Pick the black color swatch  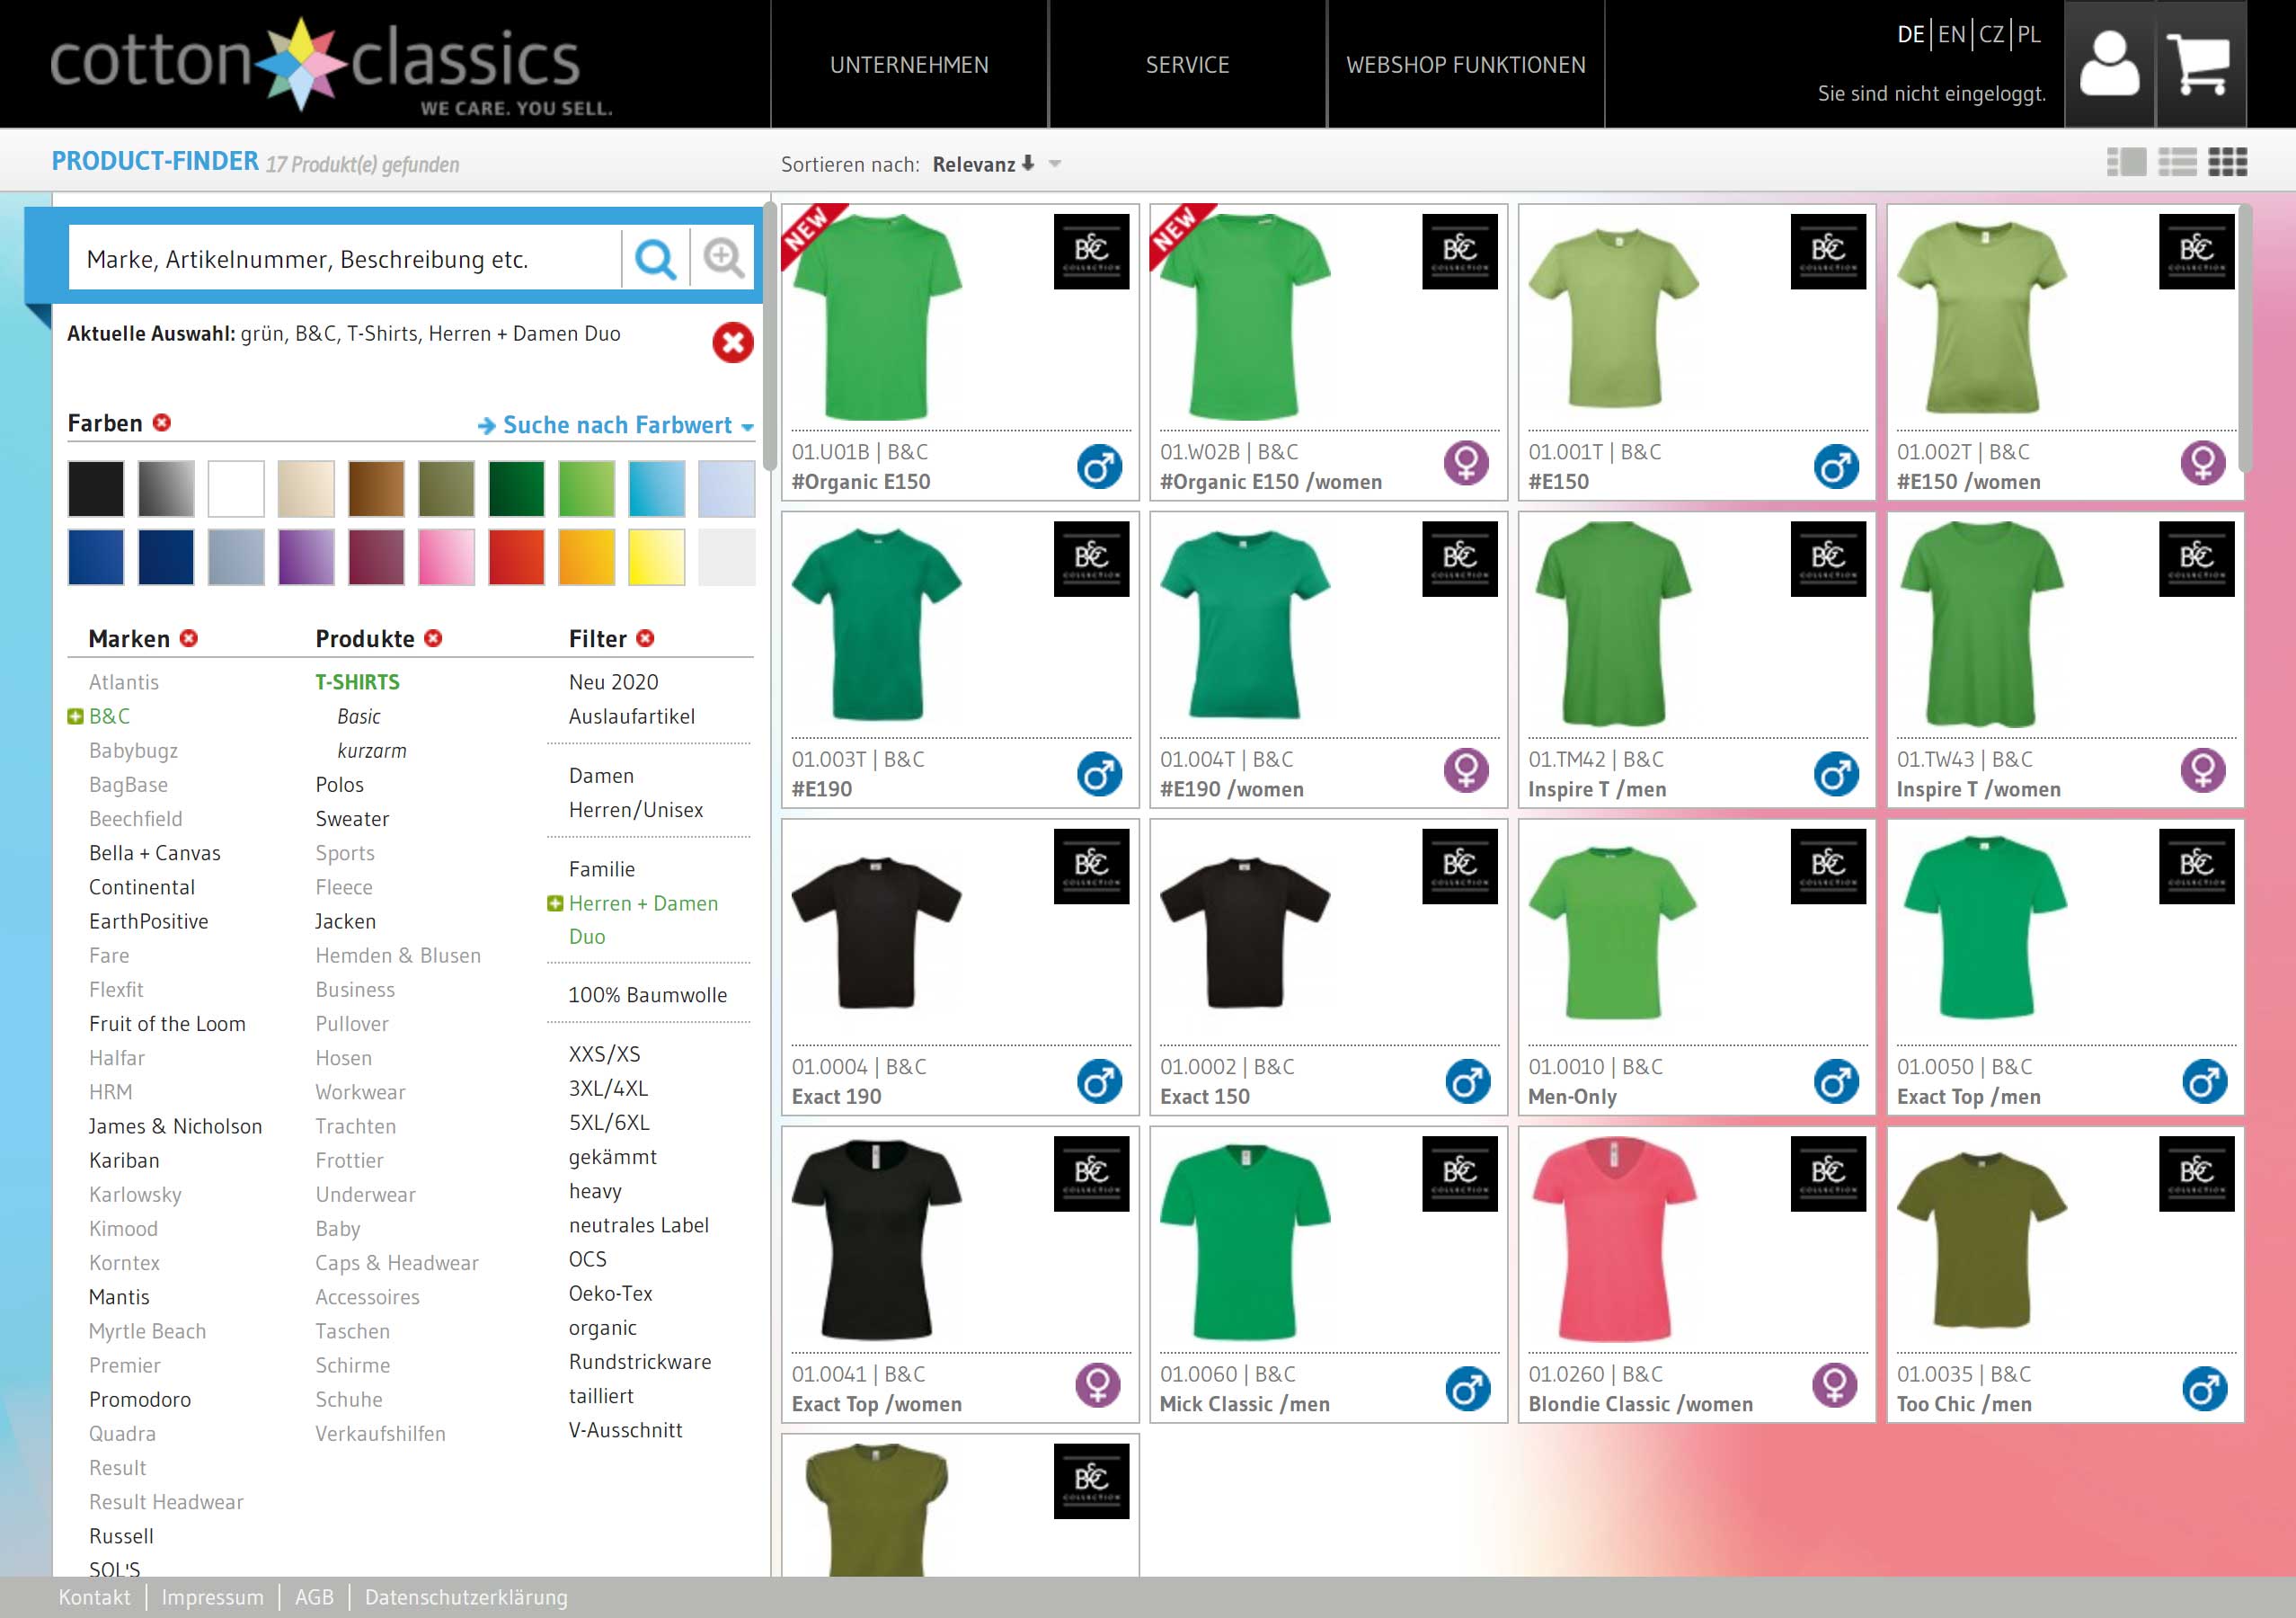coord(96,488)
